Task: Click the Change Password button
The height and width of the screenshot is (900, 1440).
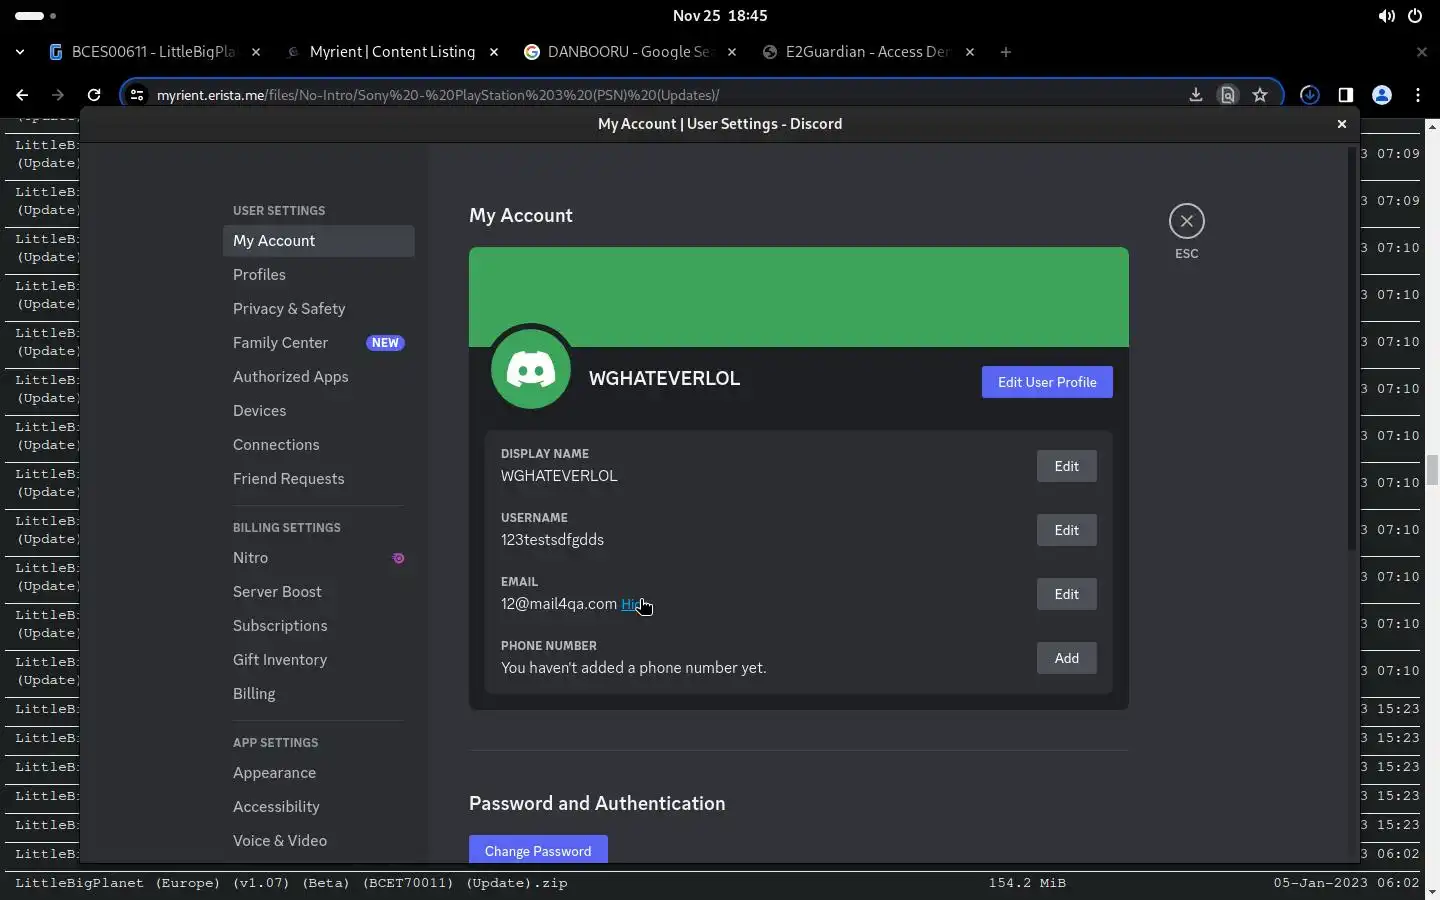Action: (538, 850)
